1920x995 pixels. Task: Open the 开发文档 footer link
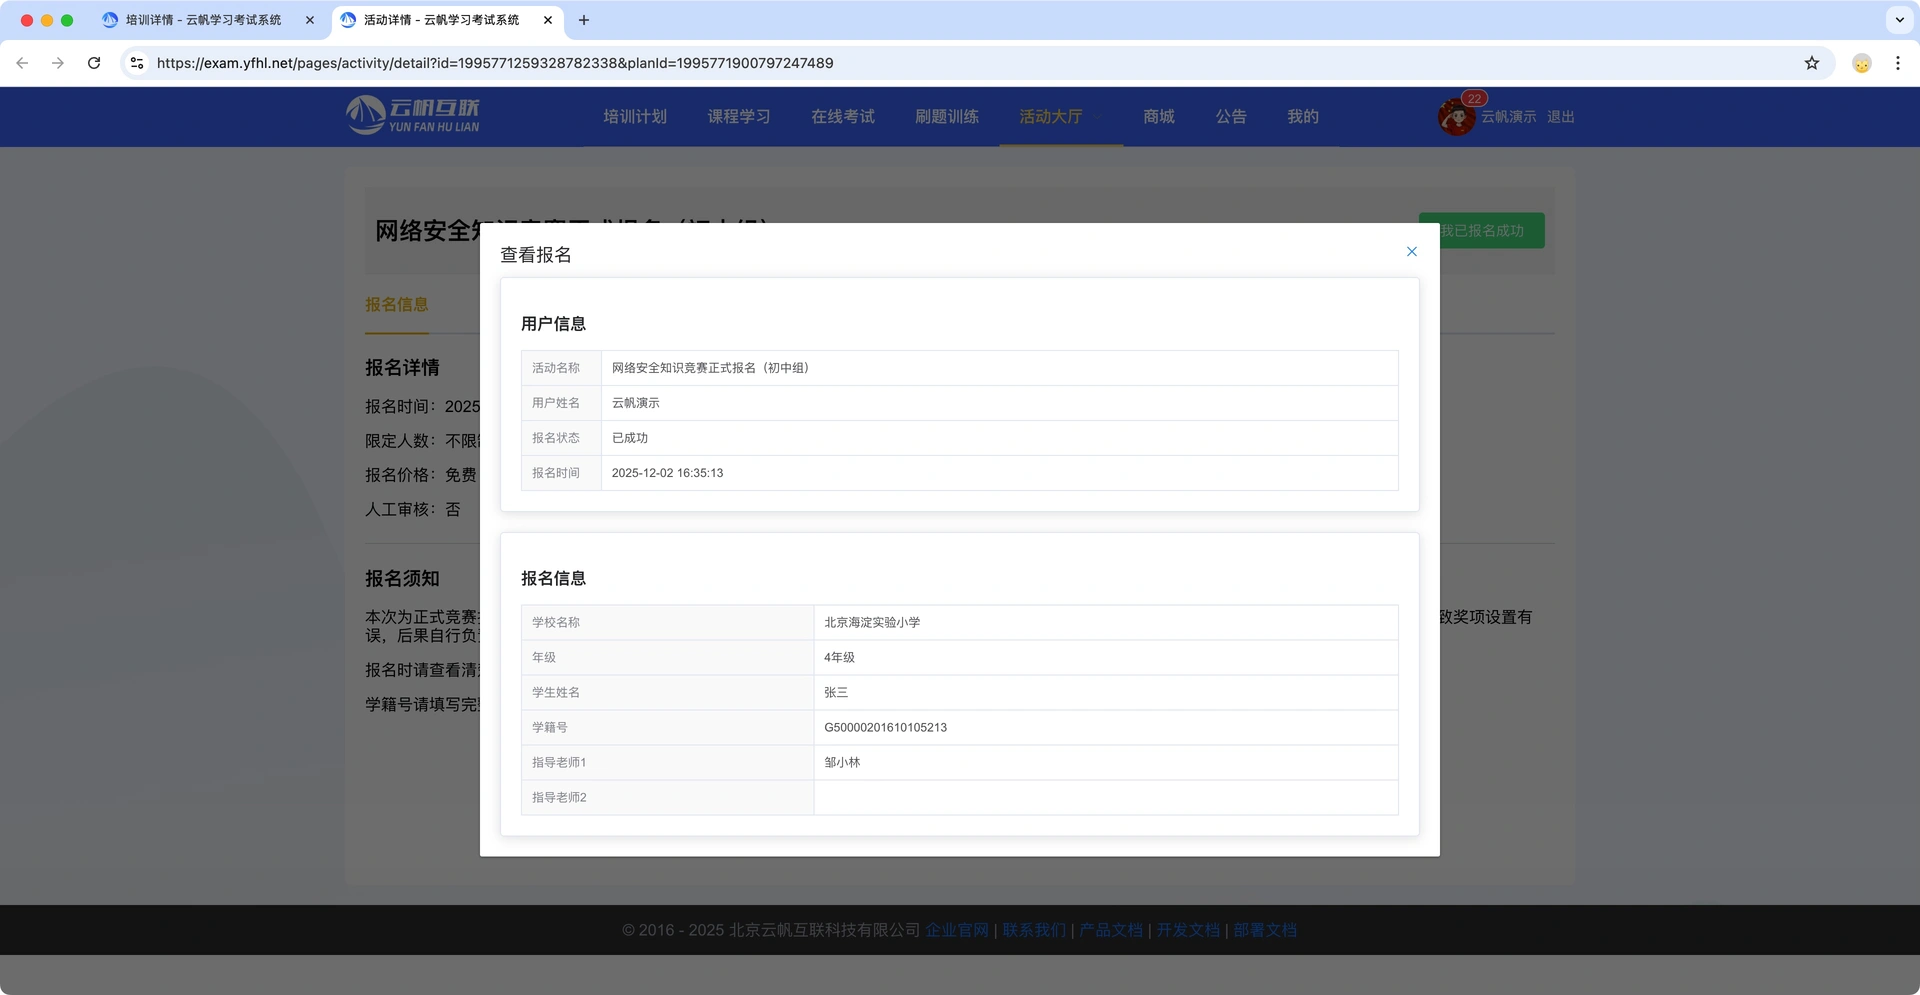pyautogui.click(x=1188, y=930)
